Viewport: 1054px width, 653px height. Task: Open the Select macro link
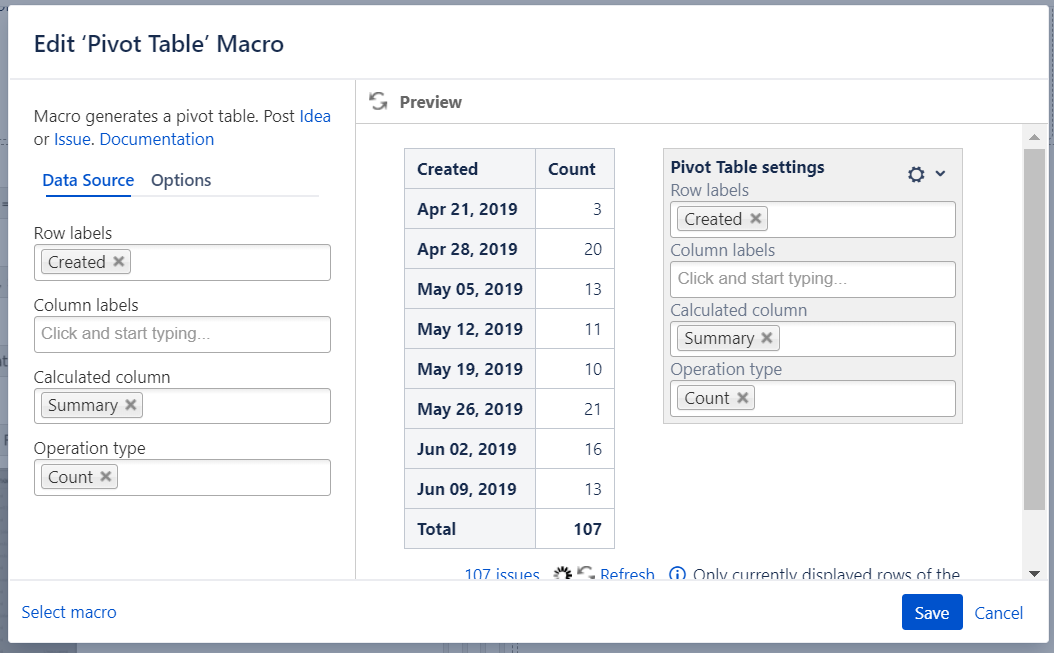tap(69, 612)
